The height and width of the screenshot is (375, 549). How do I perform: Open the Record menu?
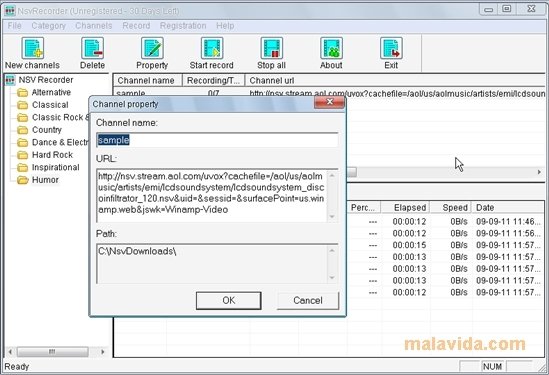(x=136, y=26)
